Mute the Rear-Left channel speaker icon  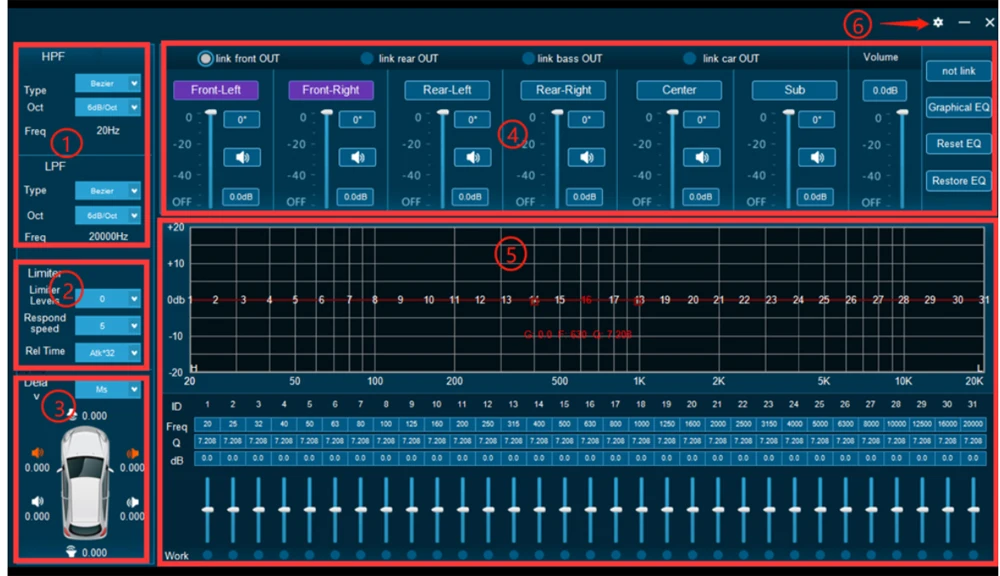pyautogui.click(x=472, y=157)
